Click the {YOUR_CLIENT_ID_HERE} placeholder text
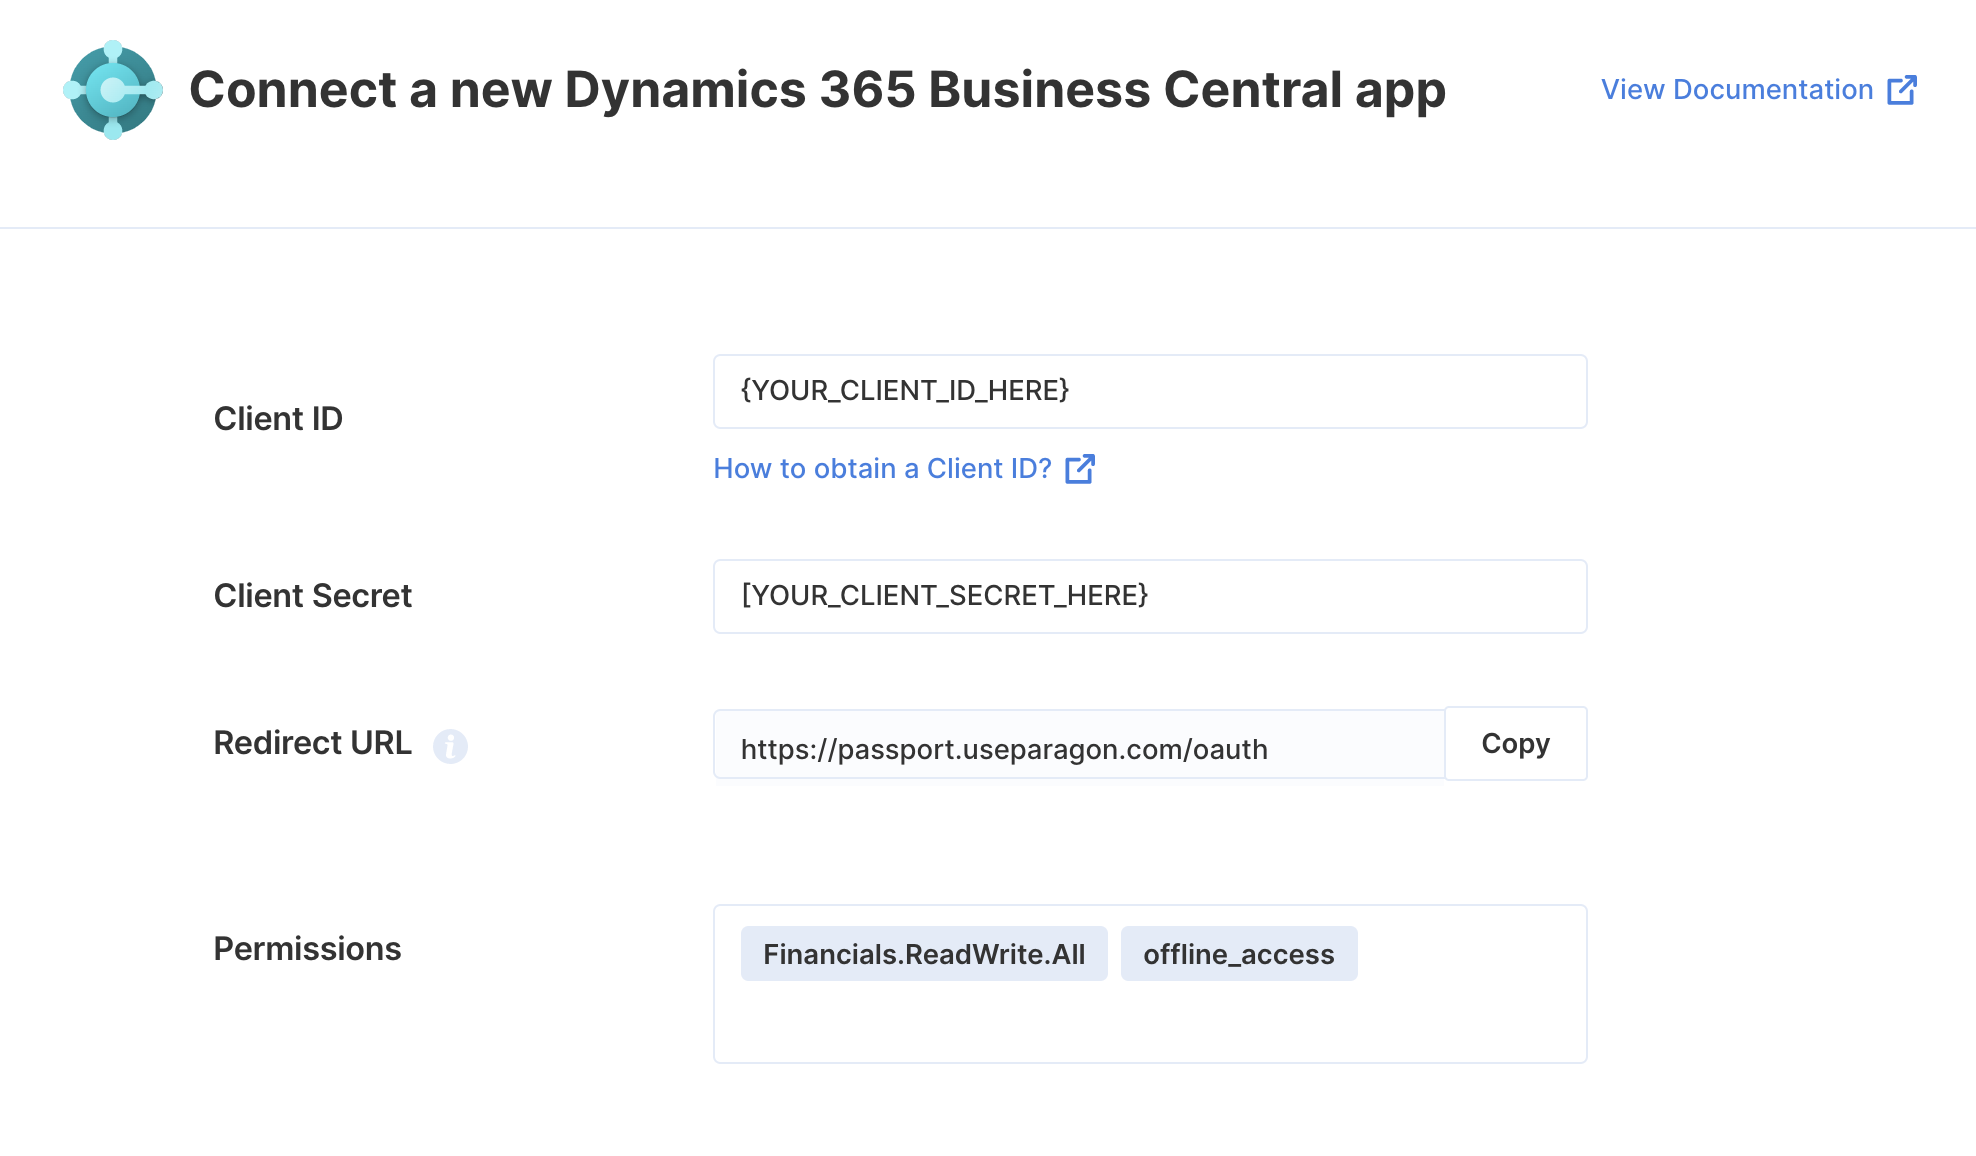Viewport: 1976px width, 1156px height. [905, 391]
